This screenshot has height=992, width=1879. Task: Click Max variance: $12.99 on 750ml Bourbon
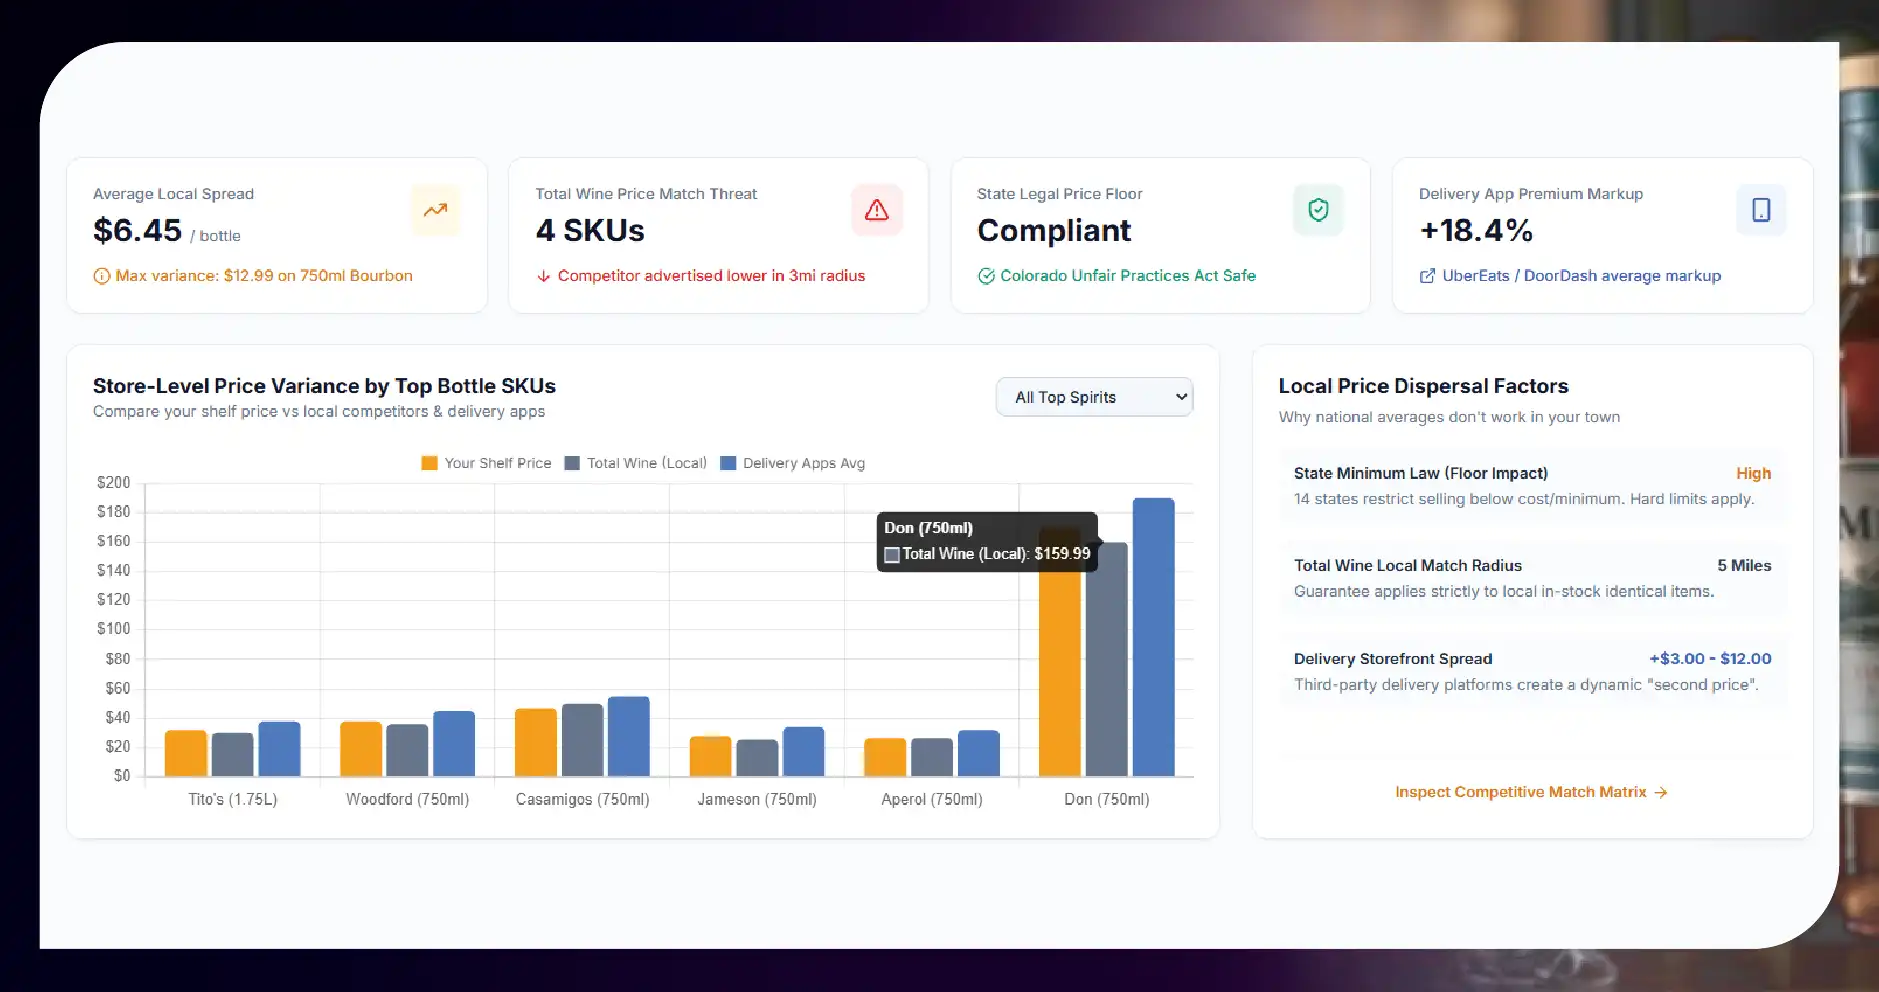coord(264,276)
